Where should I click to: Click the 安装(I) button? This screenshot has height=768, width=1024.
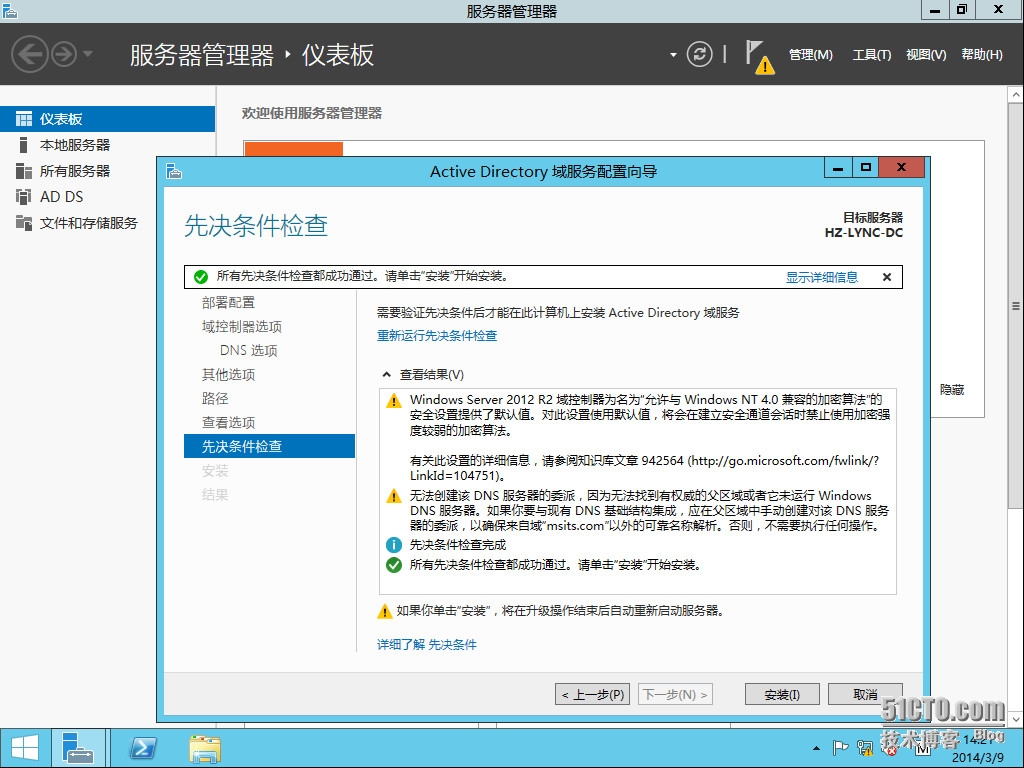coord(782,694)
